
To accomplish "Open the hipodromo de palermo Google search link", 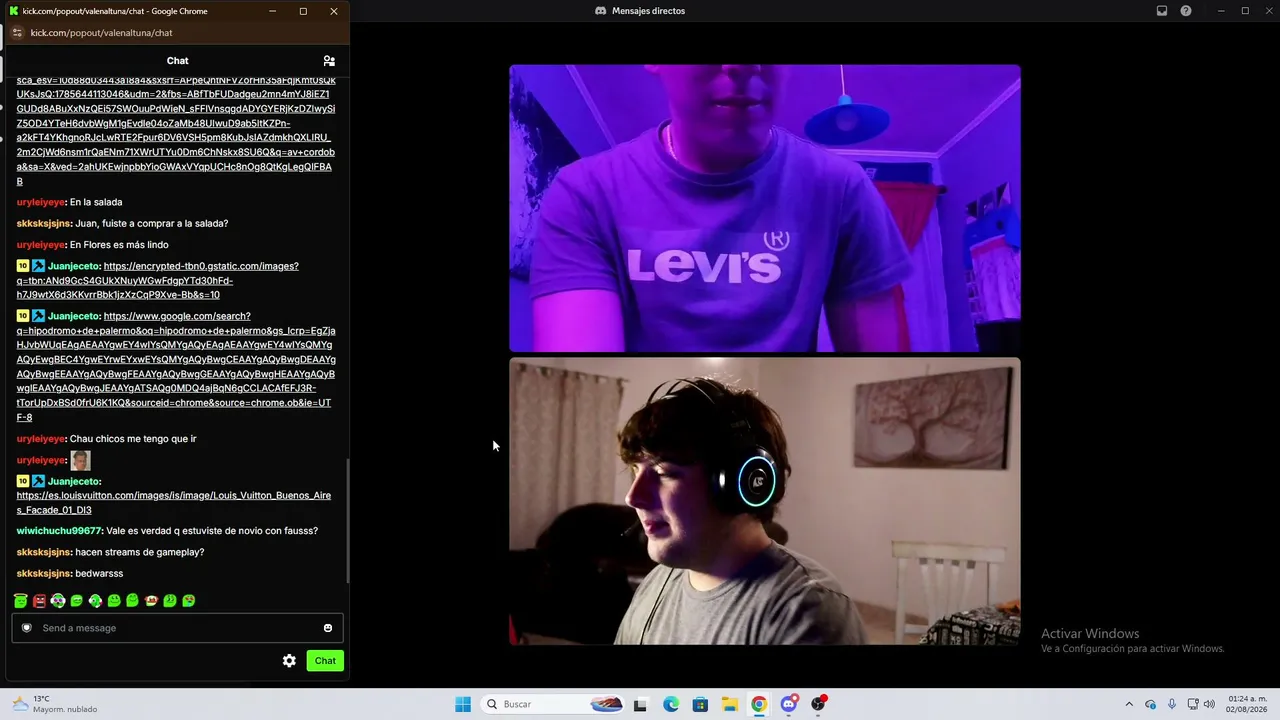I will tap(176, 367).
